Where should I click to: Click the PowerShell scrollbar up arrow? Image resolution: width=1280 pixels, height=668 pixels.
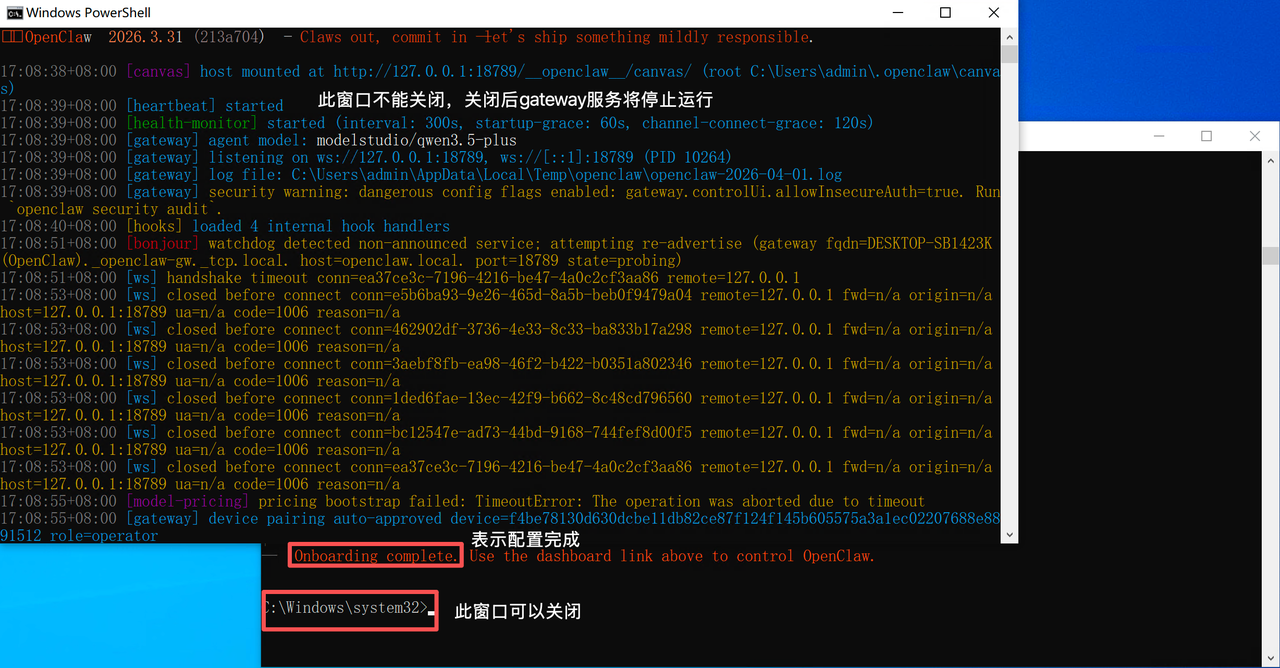coord(1009,36)
